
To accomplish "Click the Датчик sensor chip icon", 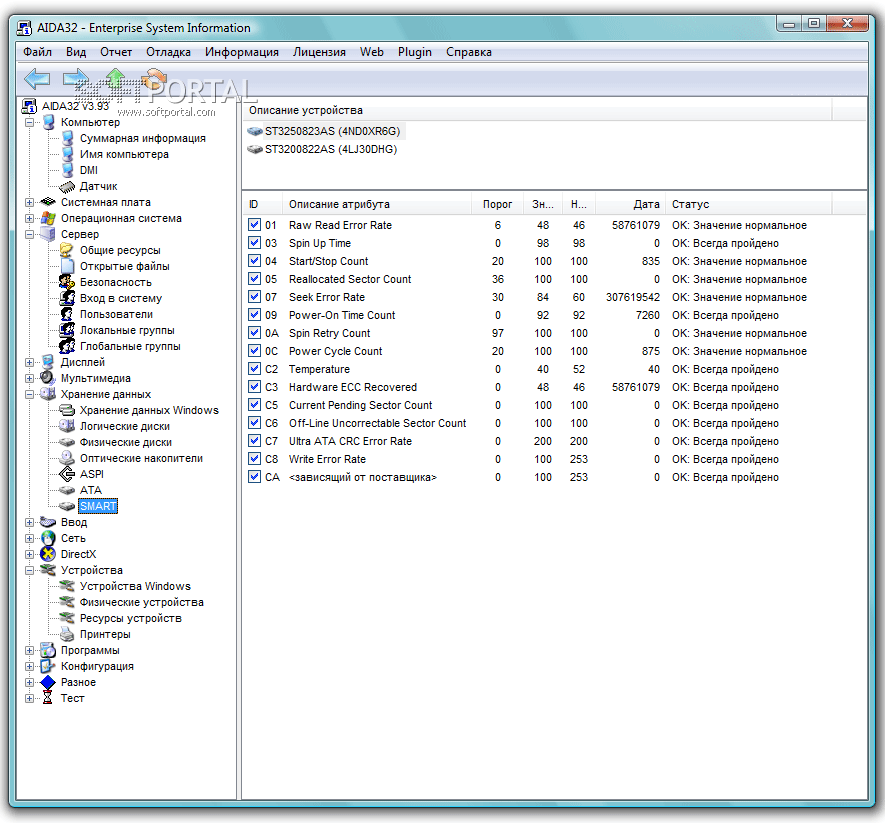I will pos(67,186).
